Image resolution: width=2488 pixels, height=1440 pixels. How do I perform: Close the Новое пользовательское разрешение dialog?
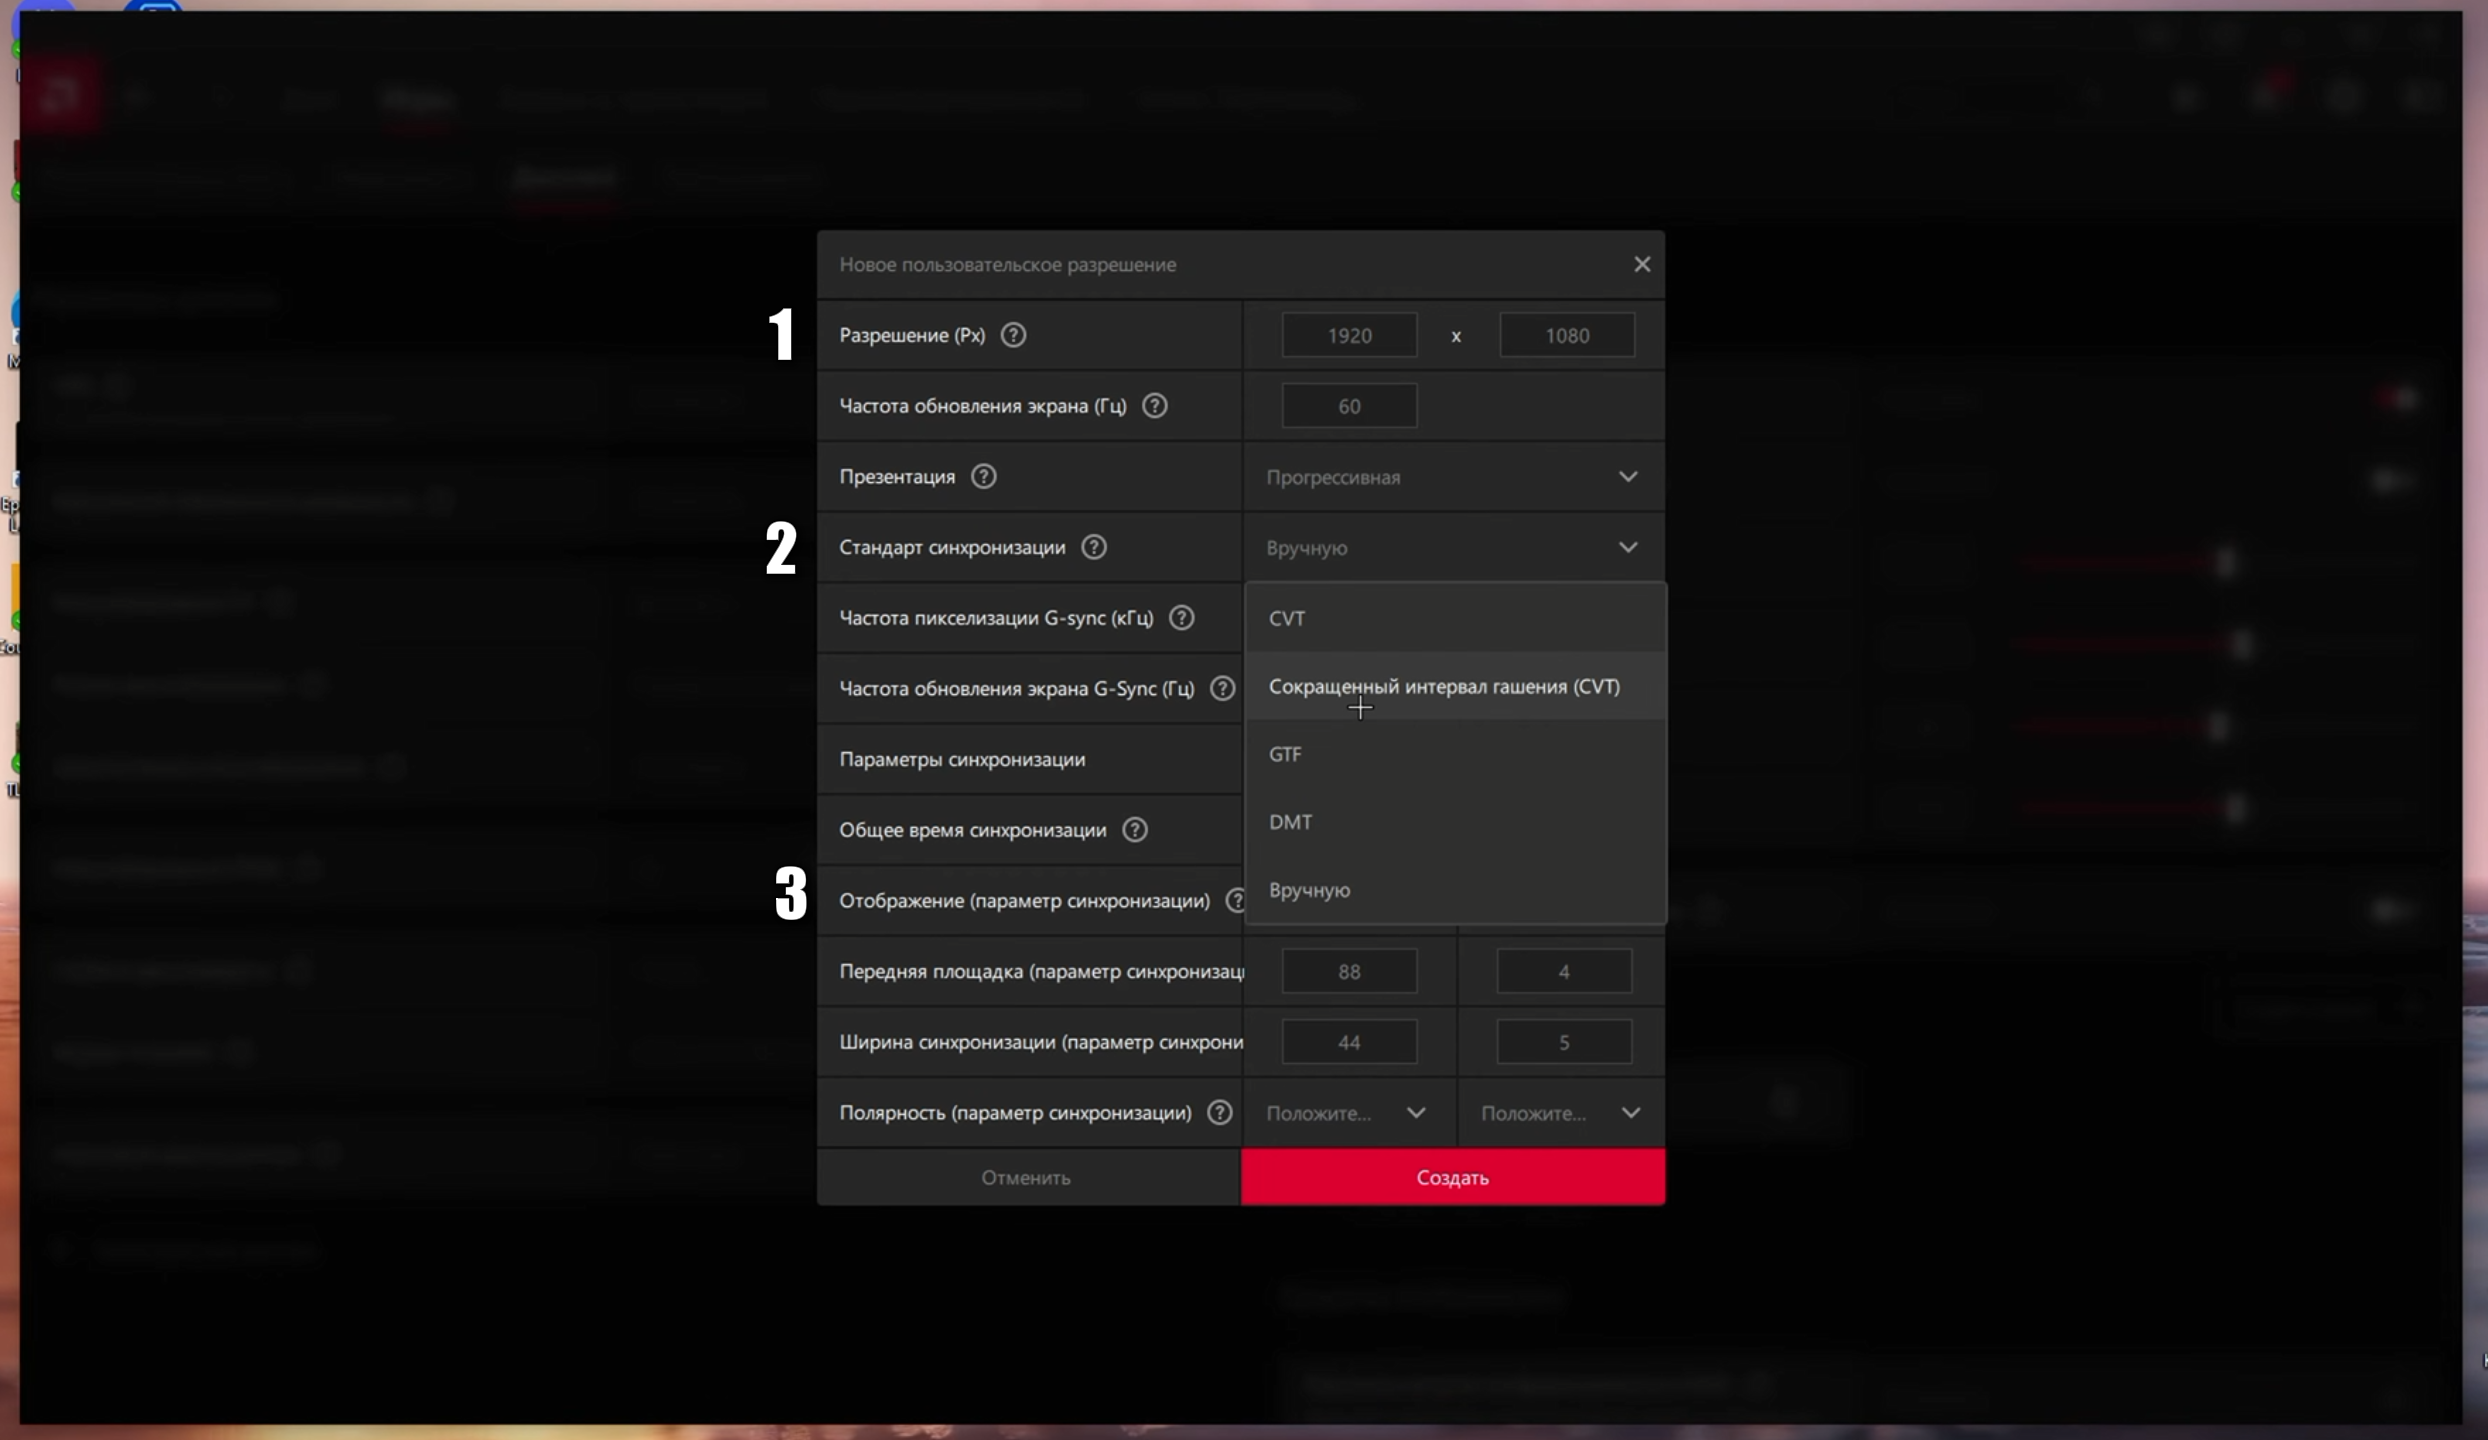tap(1642, 264)
